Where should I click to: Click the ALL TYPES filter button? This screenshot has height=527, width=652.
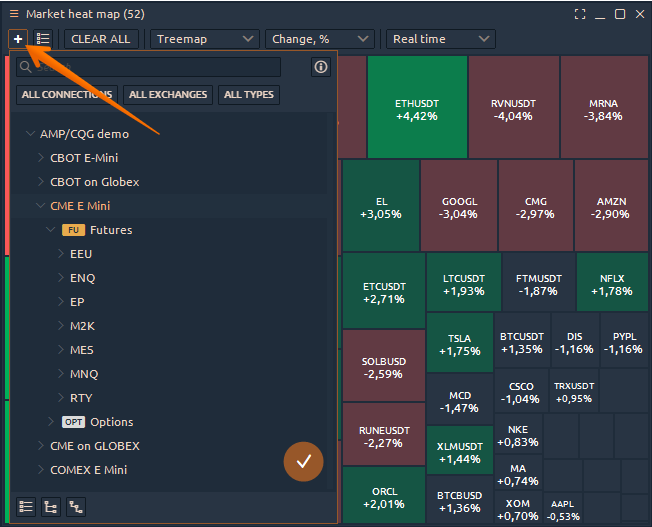point(248,95)
